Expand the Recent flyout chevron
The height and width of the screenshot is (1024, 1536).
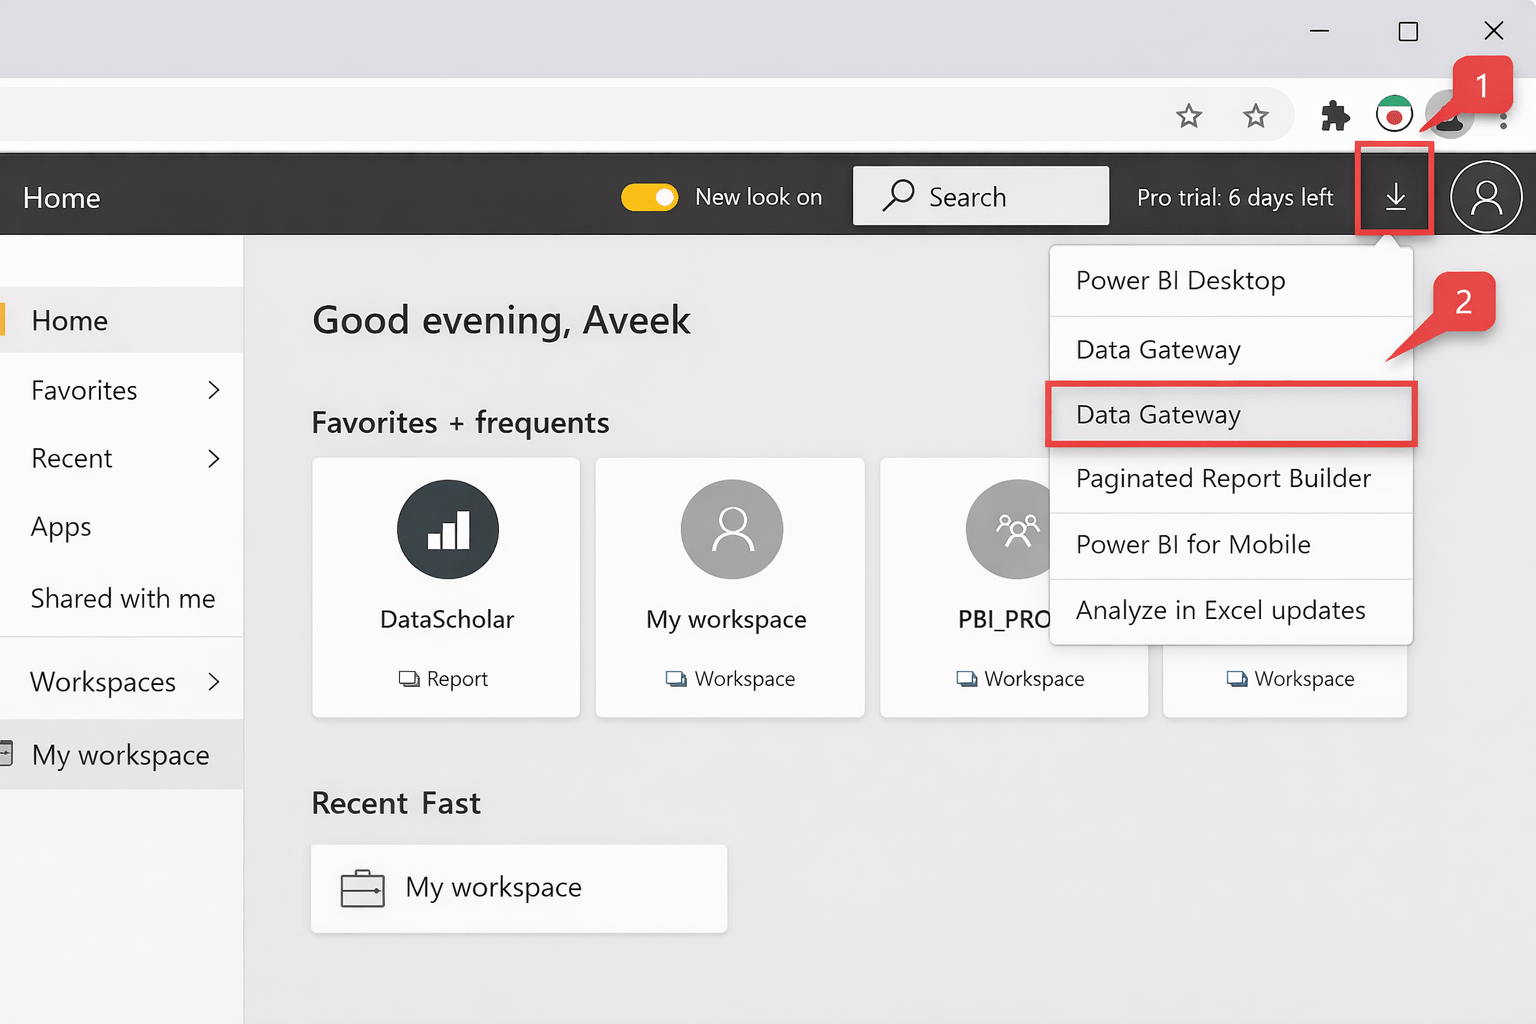(213, 458)
